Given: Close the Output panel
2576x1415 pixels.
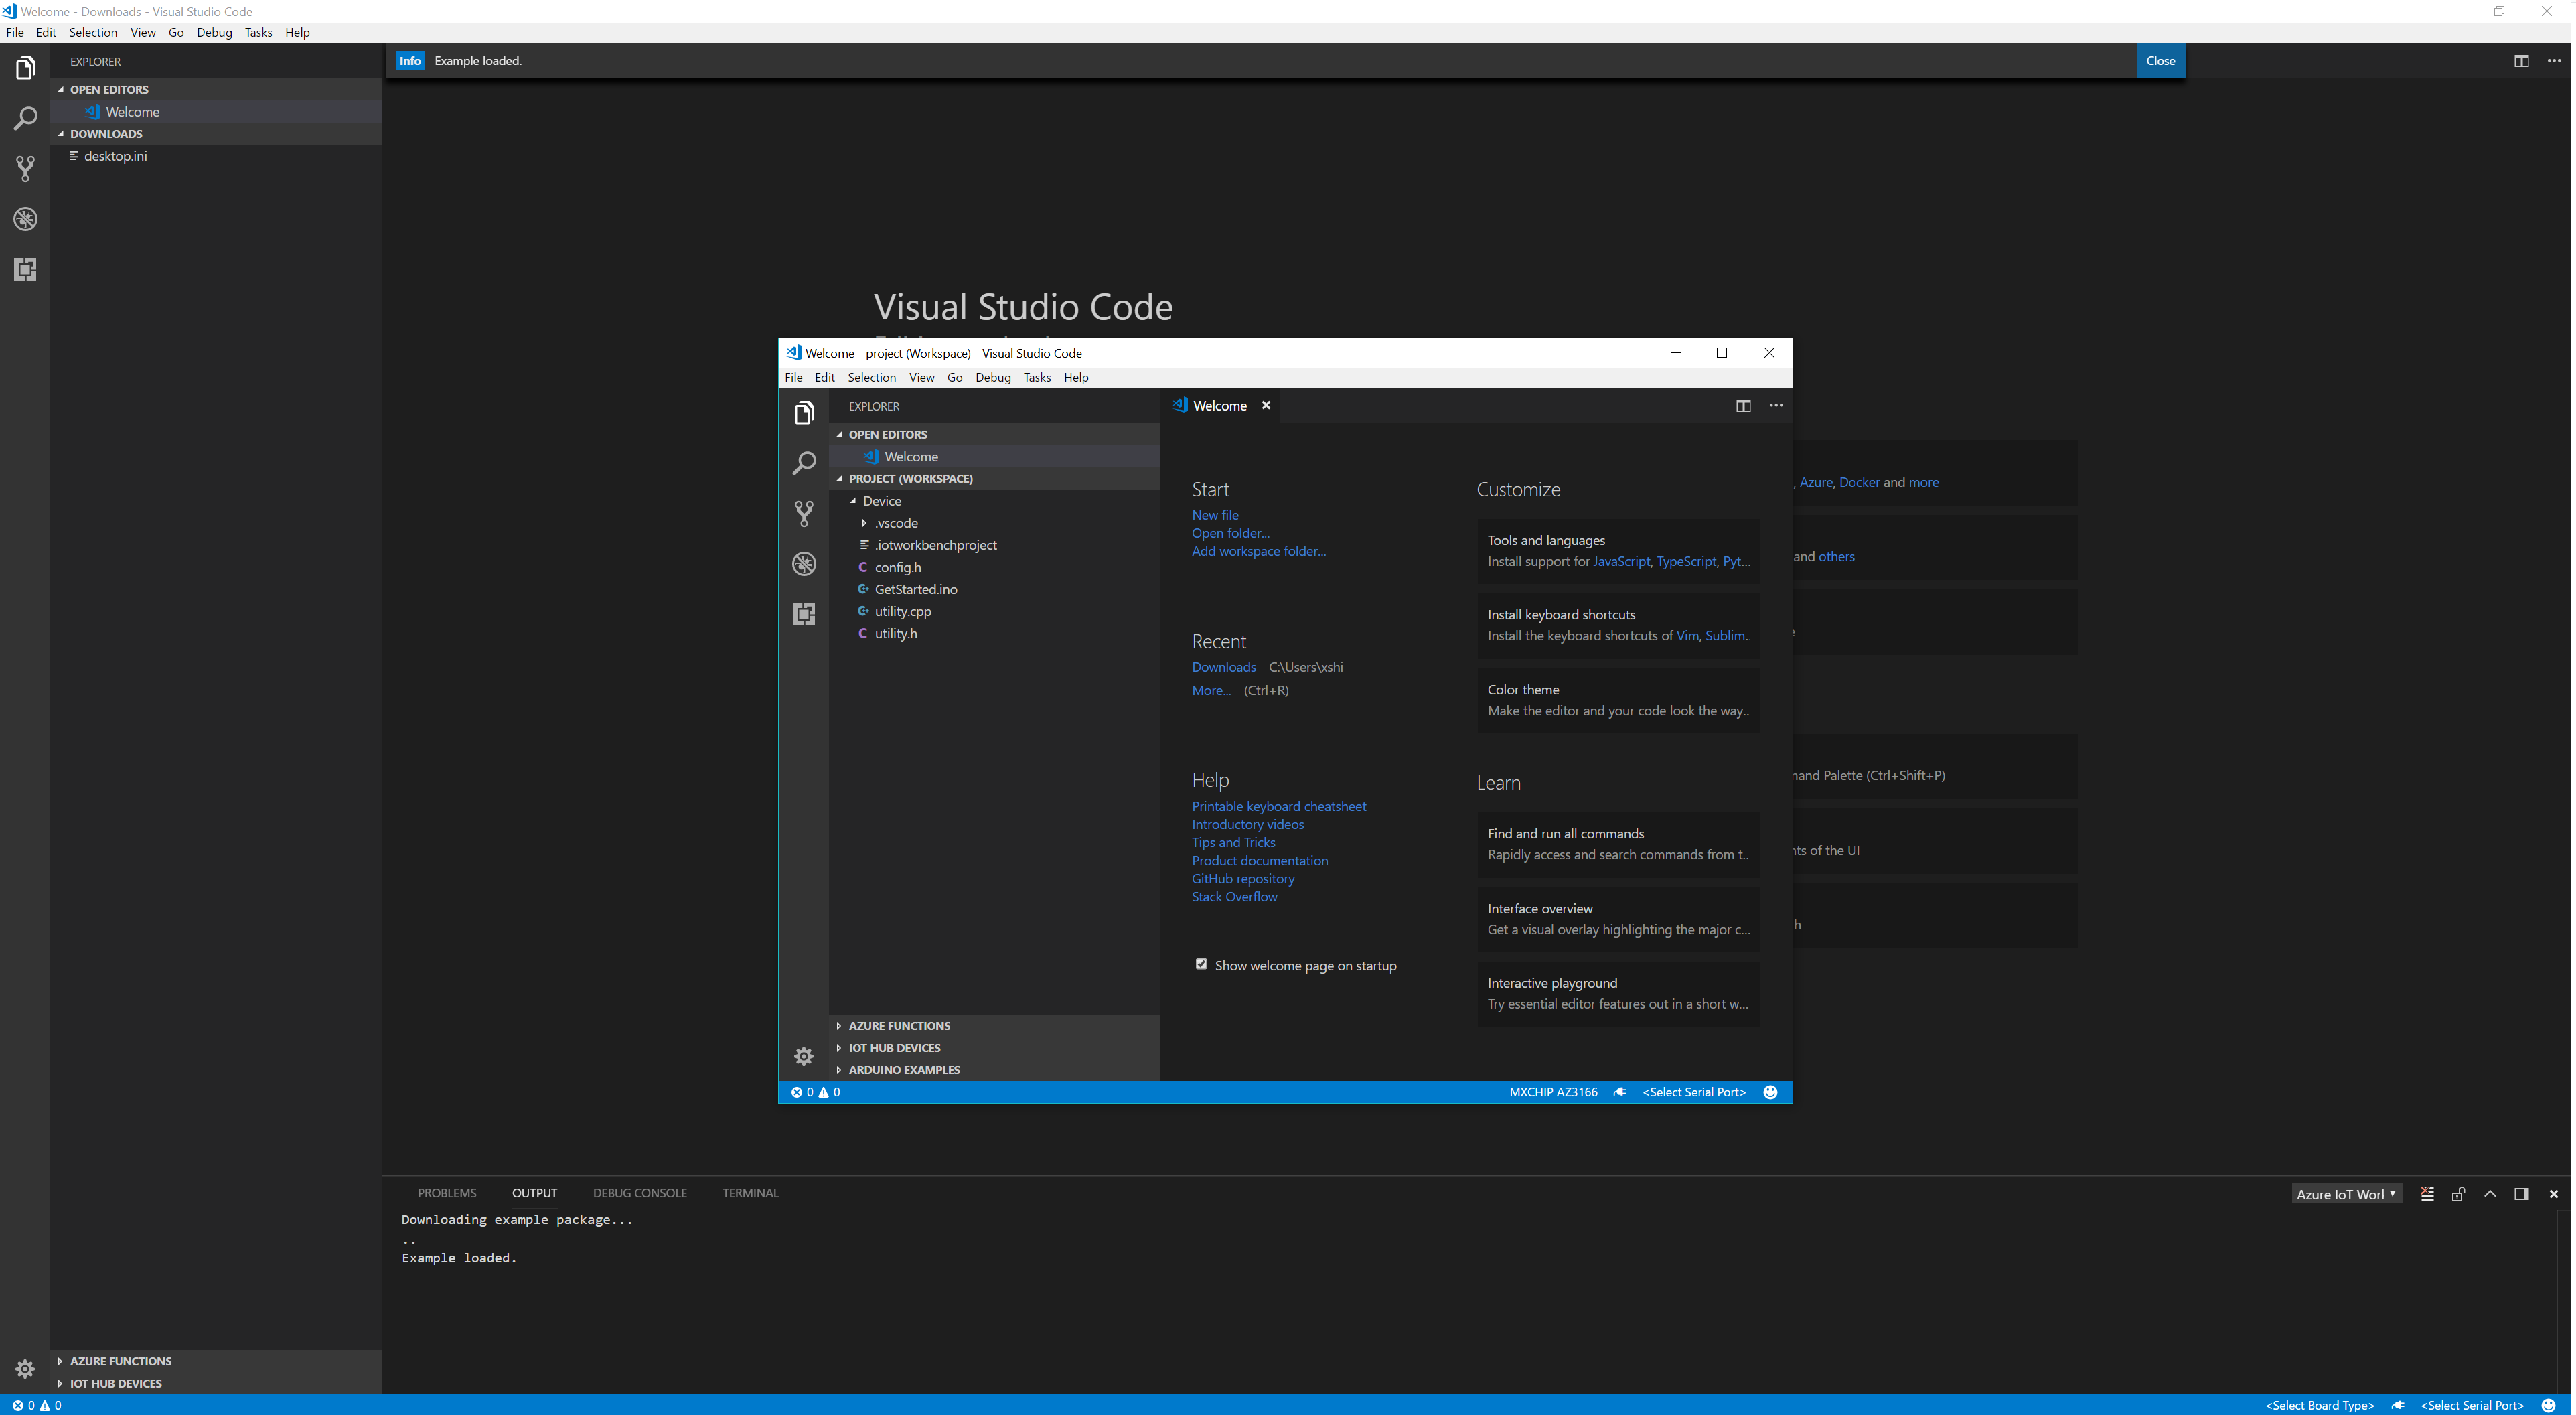Looking at the screenshot, I should click(2554, 1194).
